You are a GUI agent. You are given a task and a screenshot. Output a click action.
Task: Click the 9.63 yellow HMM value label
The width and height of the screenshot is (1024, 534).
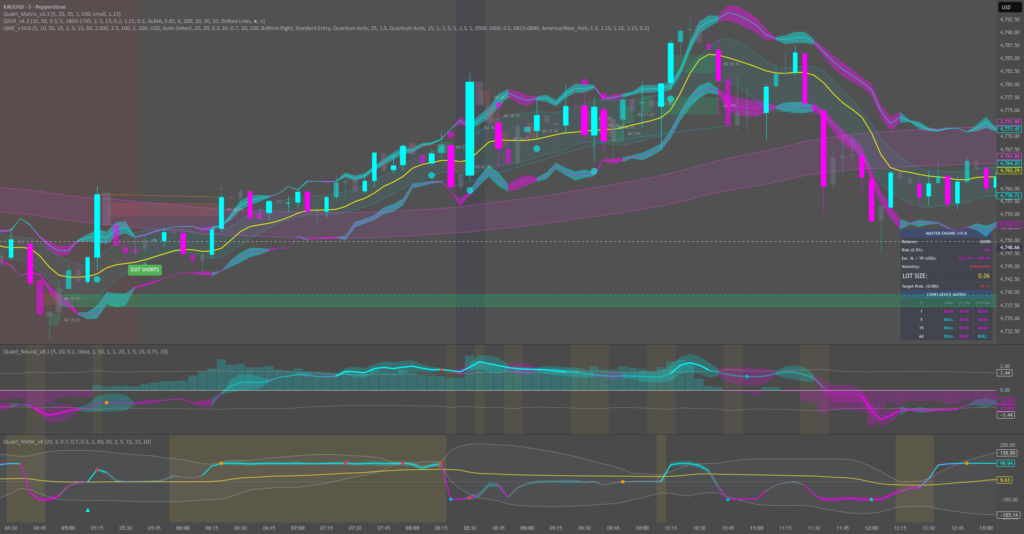(1008, 480)
